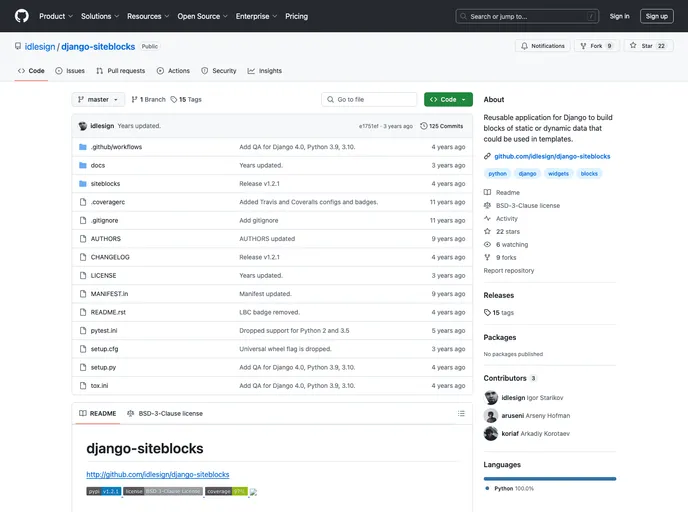Viewport: 688px width, 512px height.
Task: Click the docs folder icon
Action: tap(82, 165)
